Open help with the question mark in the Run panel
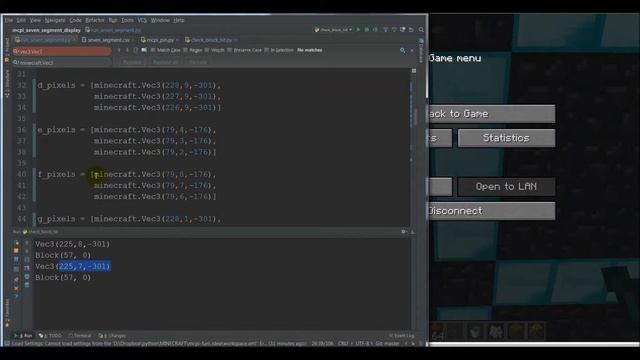640x360 pixels. pyautogui.click(x=16, y=296)
